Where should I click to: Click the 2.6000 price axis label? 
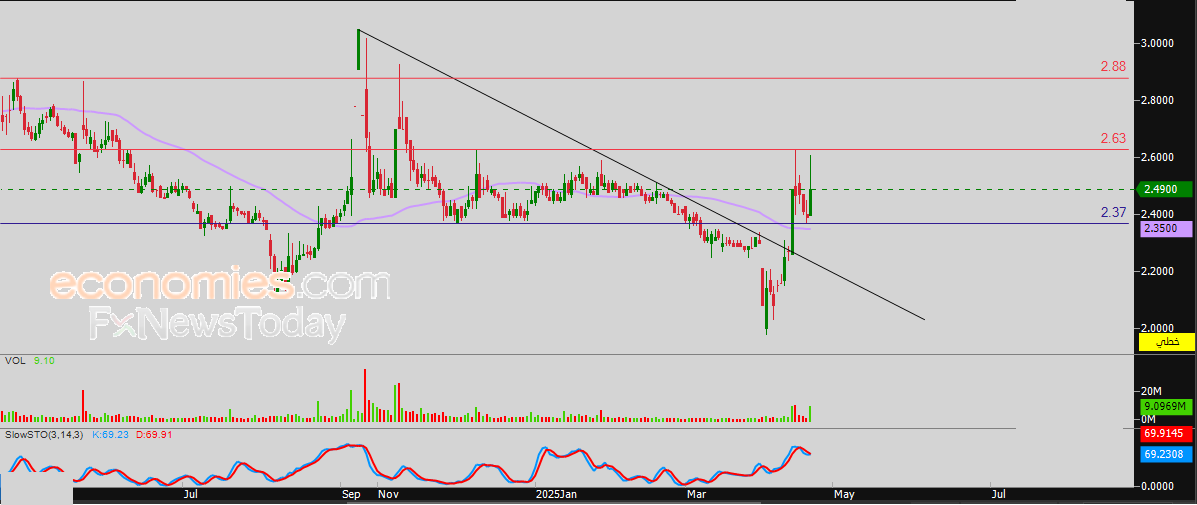pyautogui.click(x=1159, y=157)
